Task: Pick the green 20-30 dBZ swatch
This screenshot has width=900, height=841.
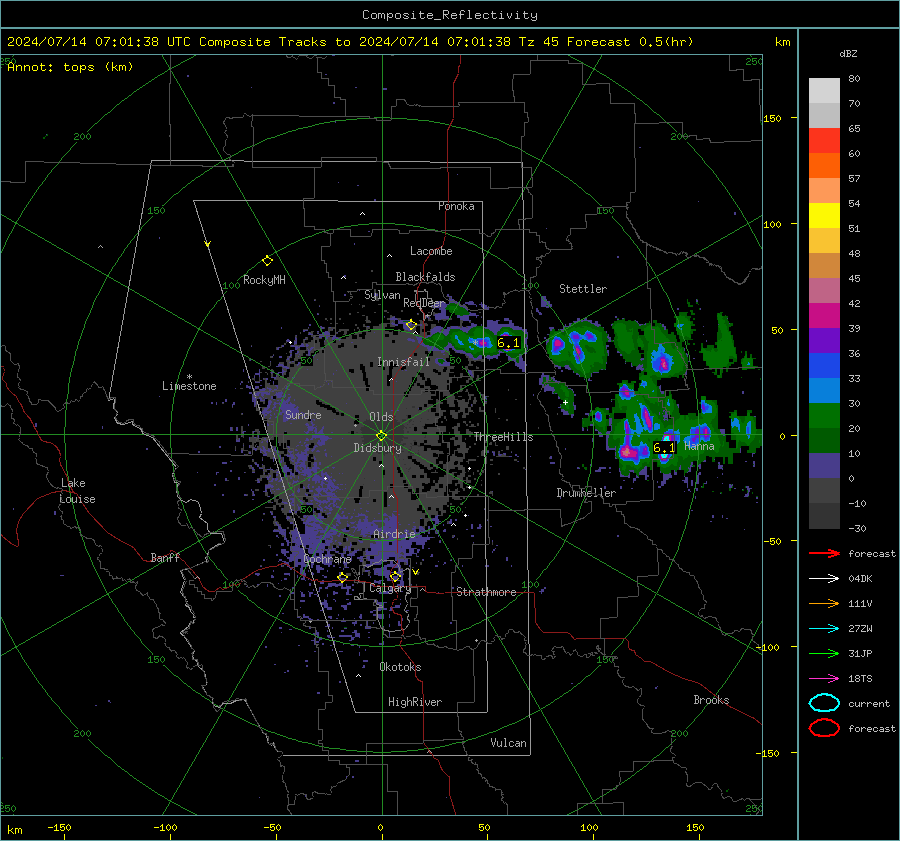Action: tap(824, 415)
